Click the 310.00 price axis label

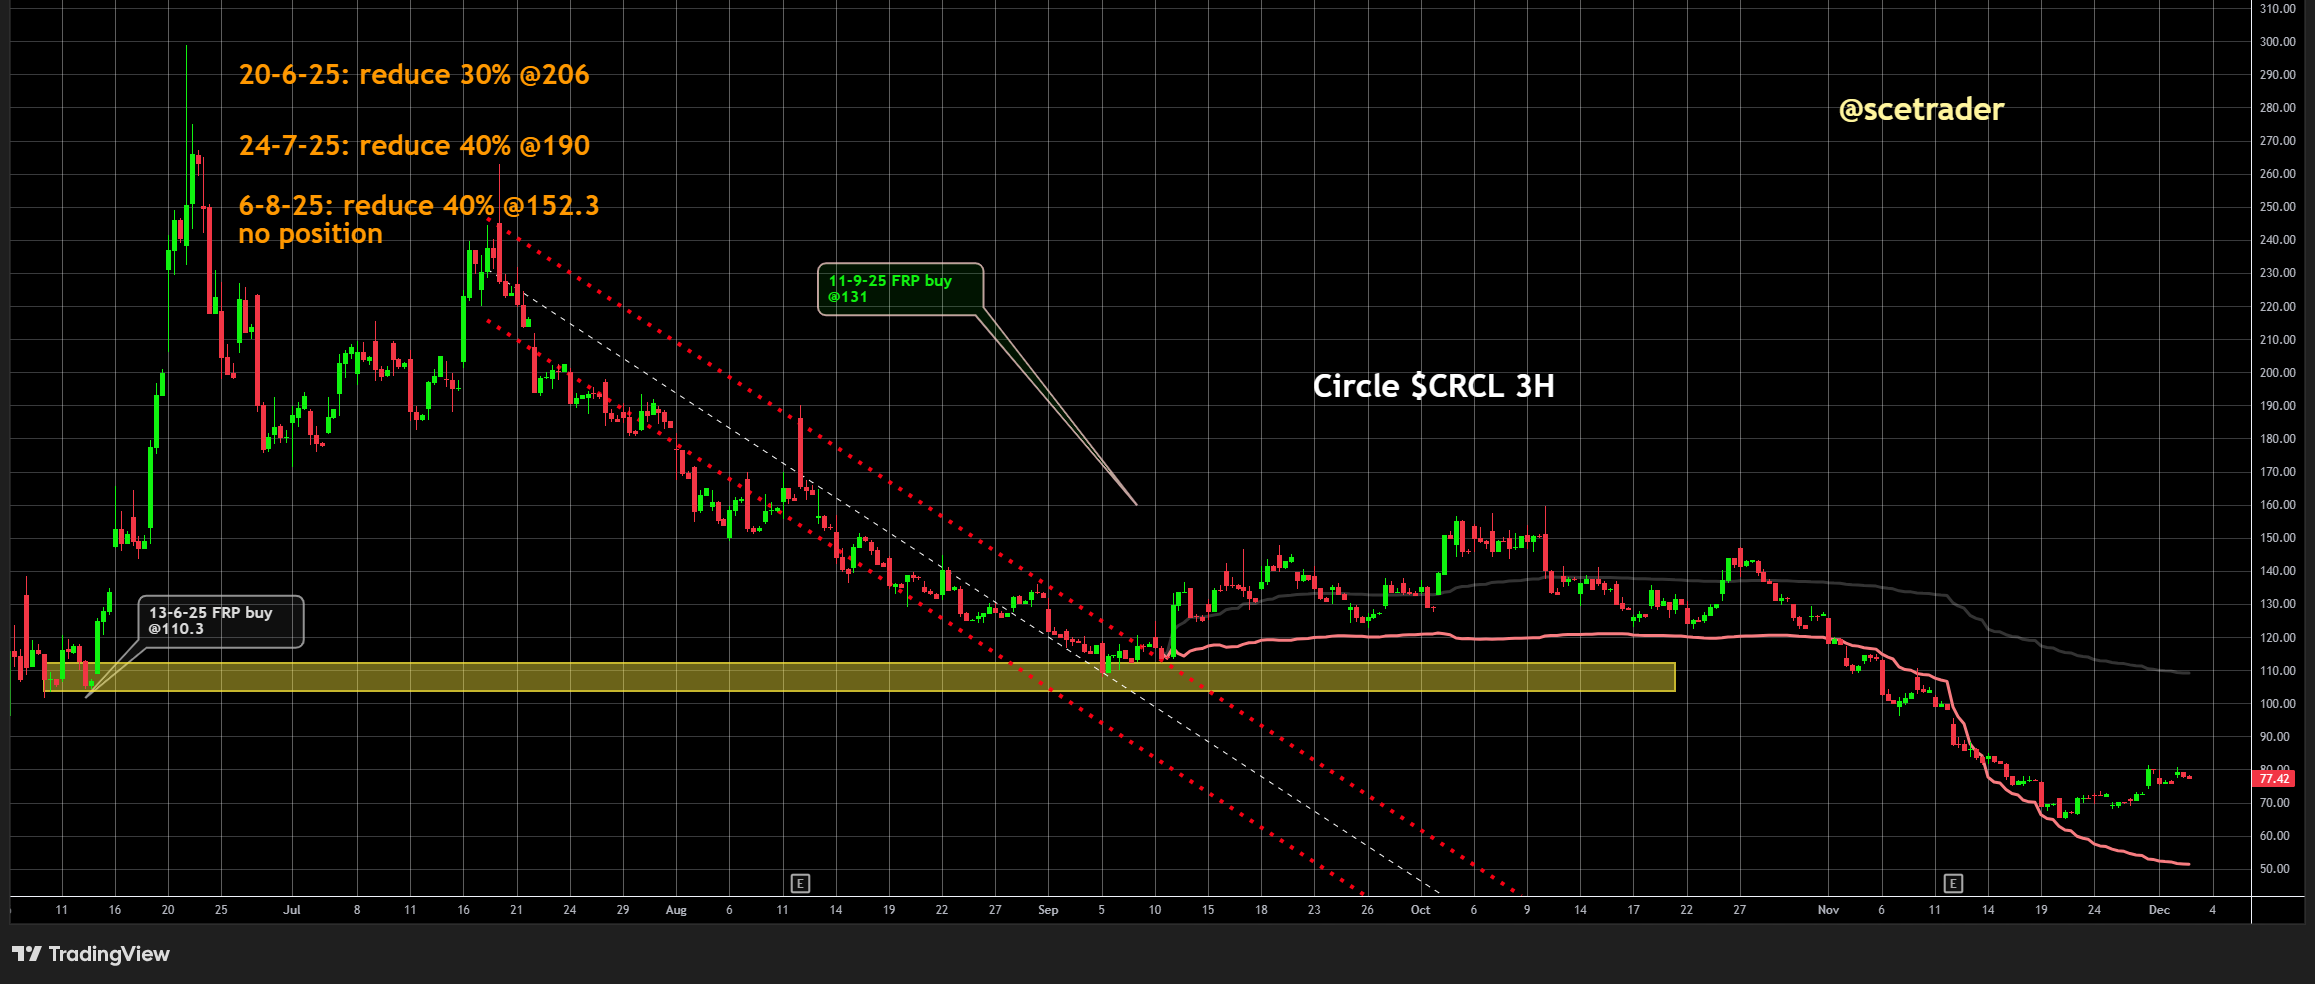pyautogui.click(x=2277, y=9)
